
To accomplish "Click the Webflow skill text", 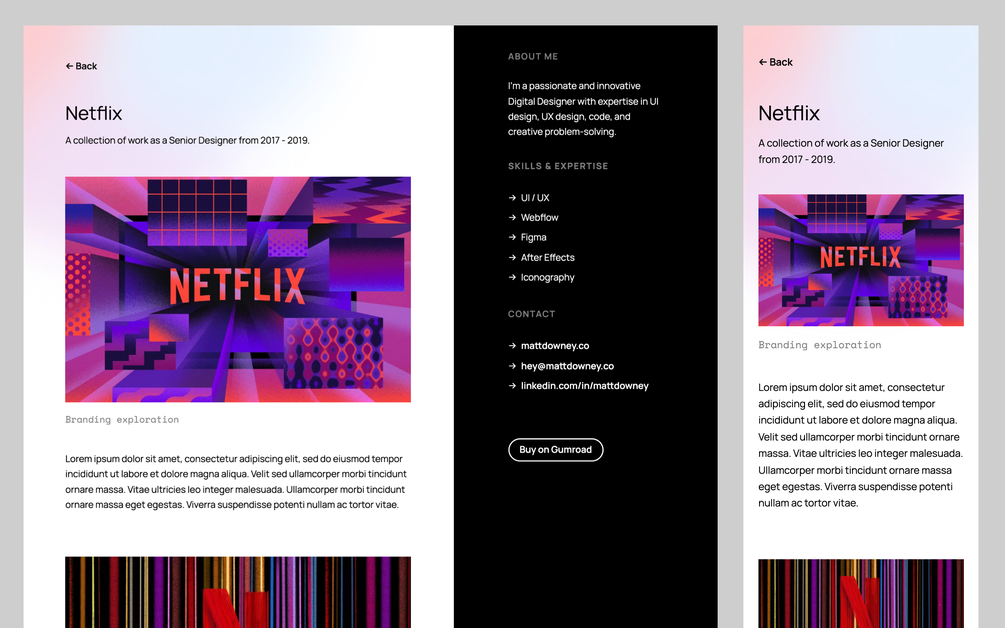I will (540, 218).
